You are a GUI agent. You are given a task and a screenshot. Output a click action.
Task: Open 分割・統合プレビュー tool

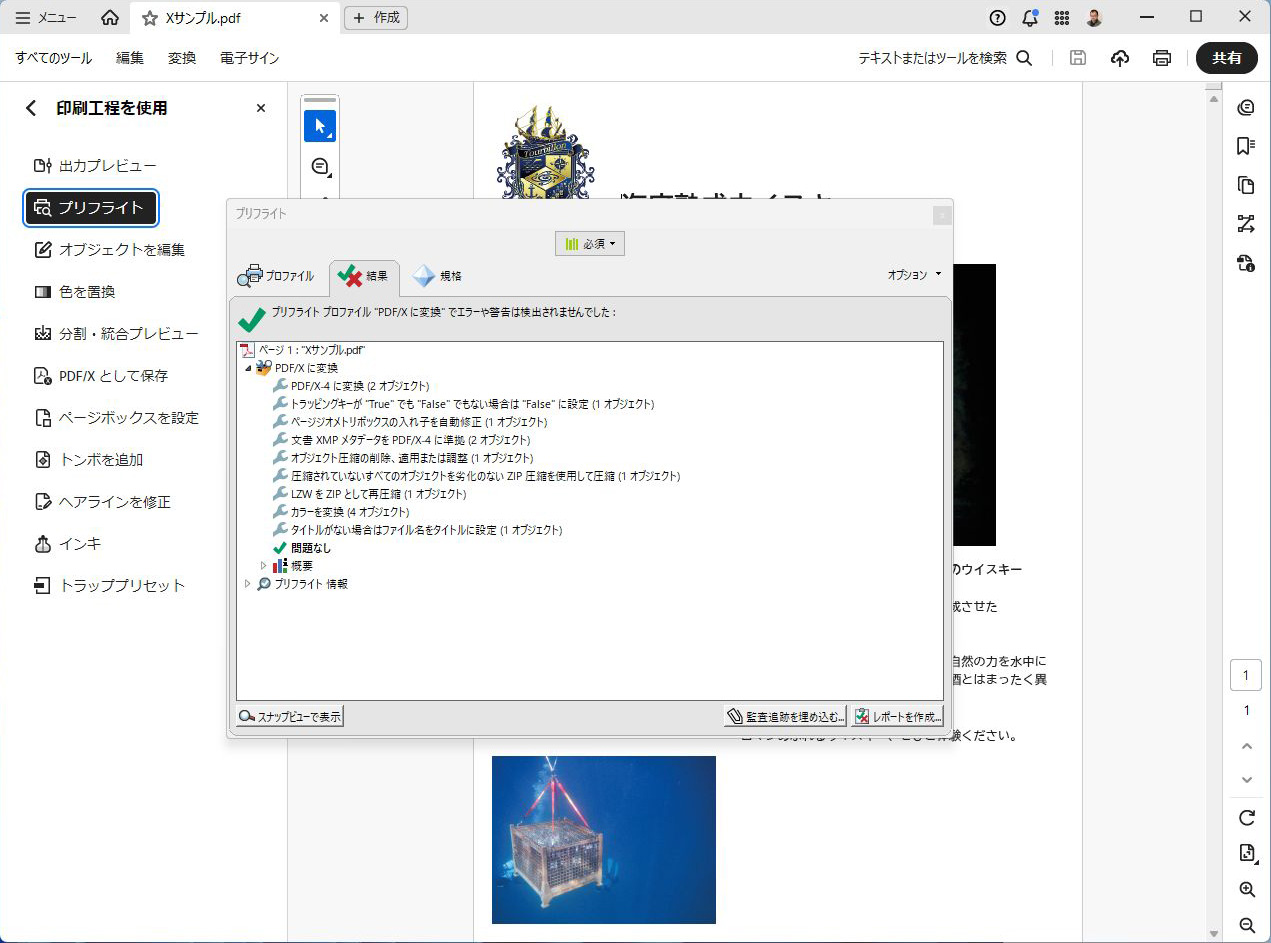coord(116,334)
